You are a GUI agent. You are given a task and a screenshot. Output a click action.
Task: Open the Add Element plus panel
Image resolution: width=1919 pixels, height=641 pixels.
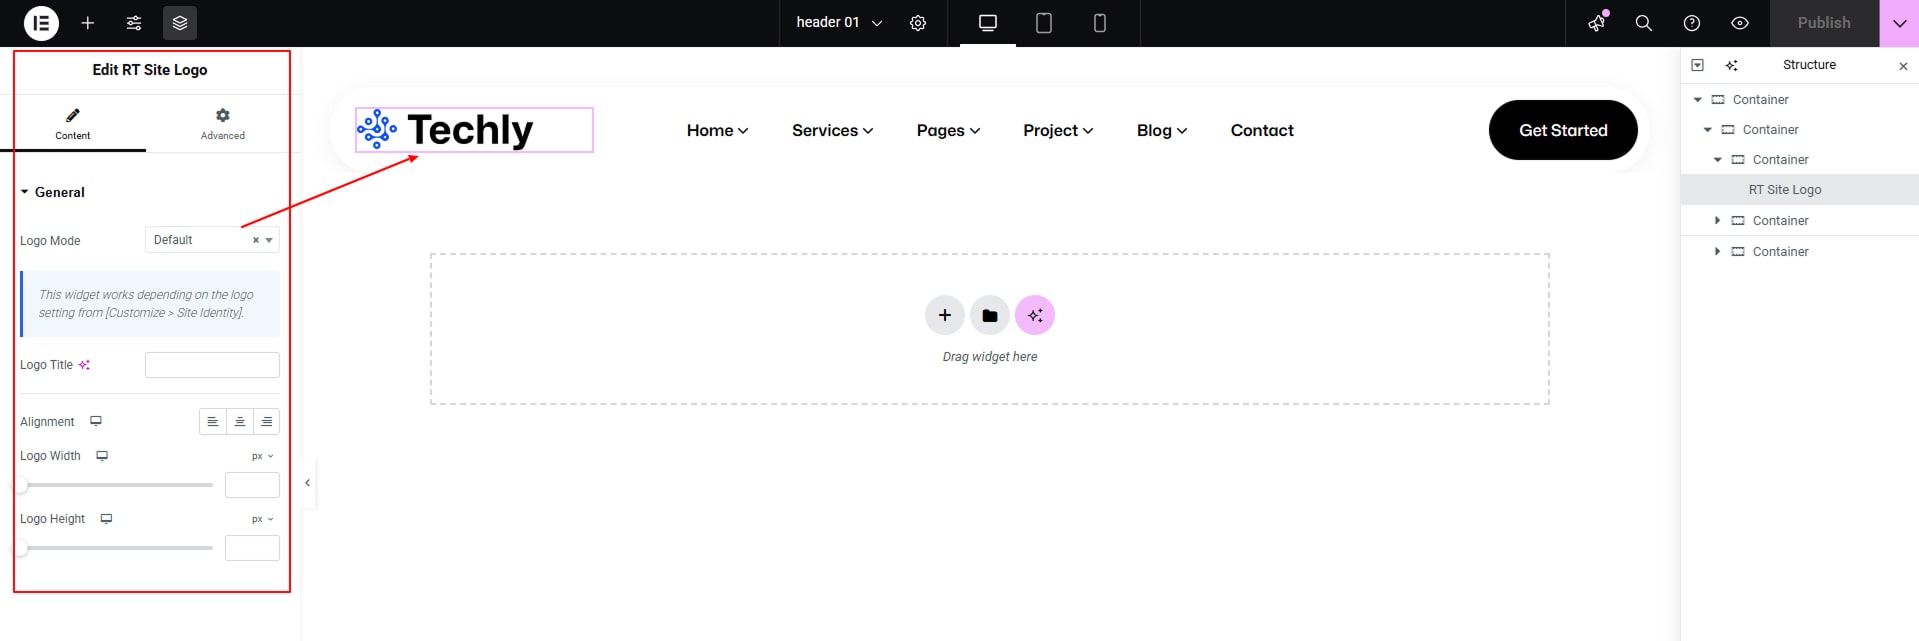88,23
